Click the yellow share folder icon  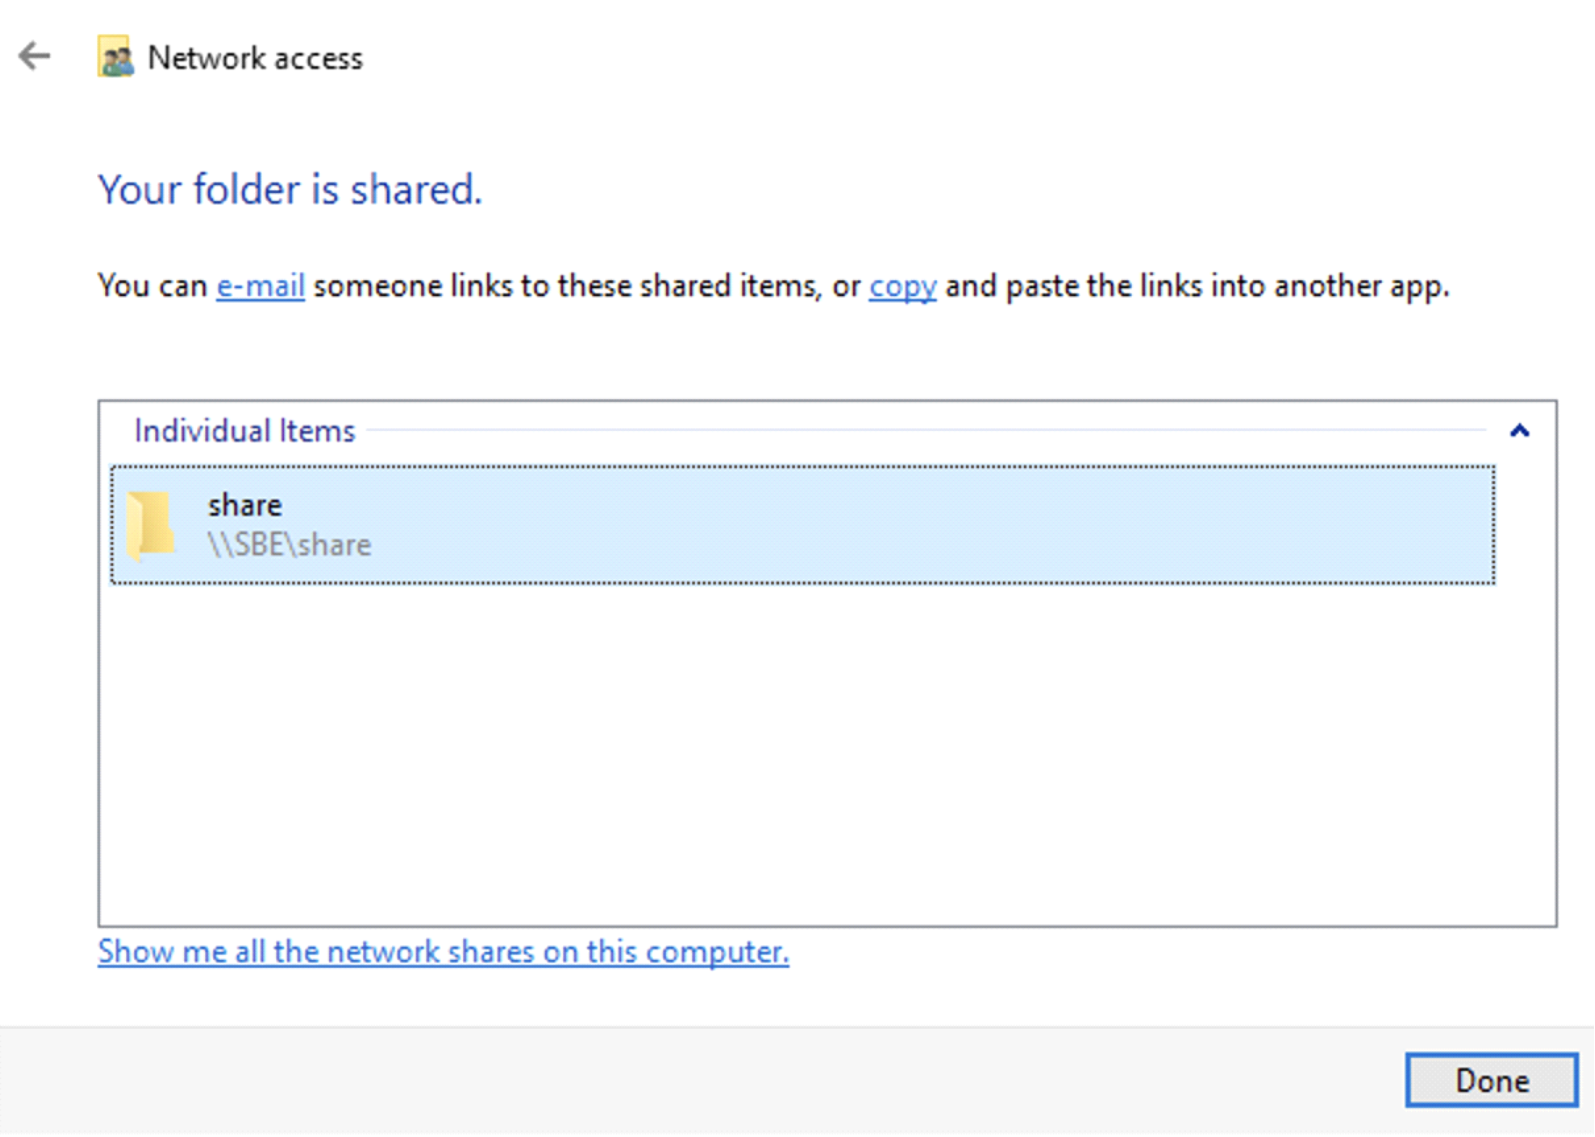(x=152, y=524)
